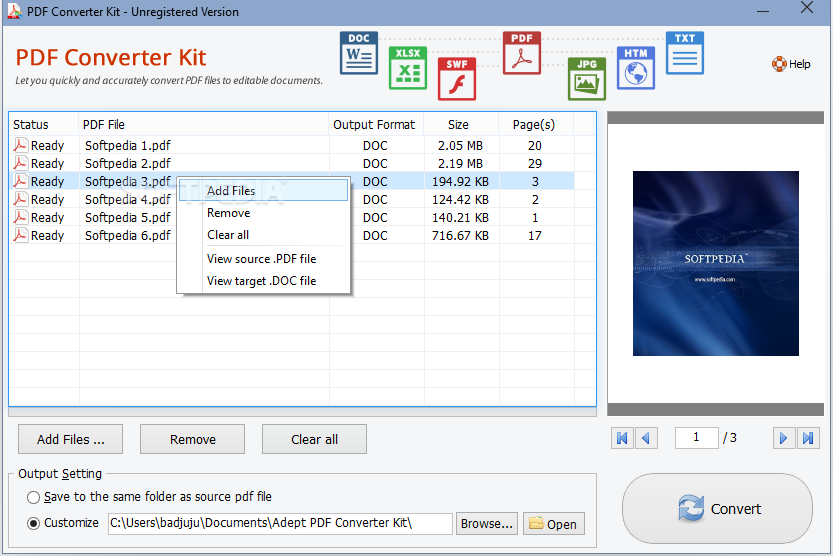The width and height of the screenshot is (833, 556).
Task: Select the Softpedia 1.pdf row
Action: [x=292, y=145]
